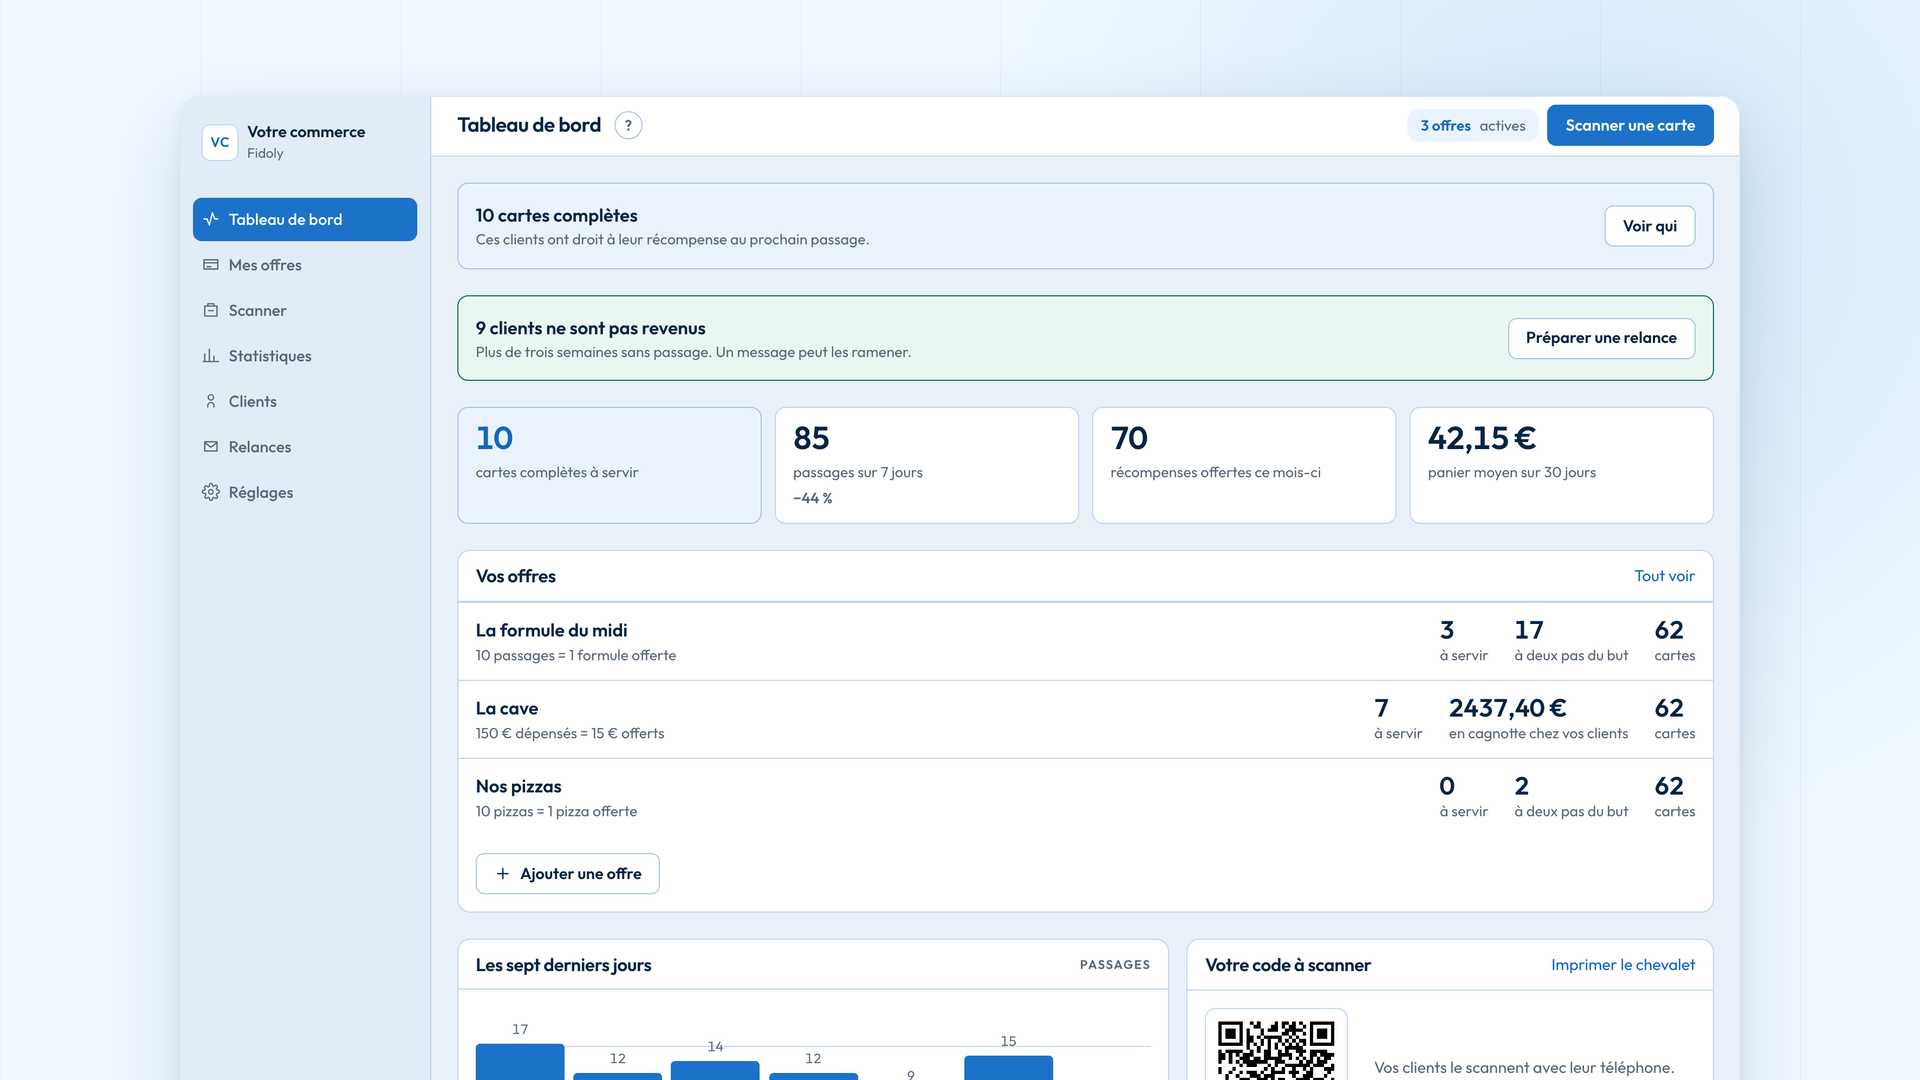1920x1080 pixels.
Task: Click the 3 offres actives badge
Action: tap(1473, 125)
